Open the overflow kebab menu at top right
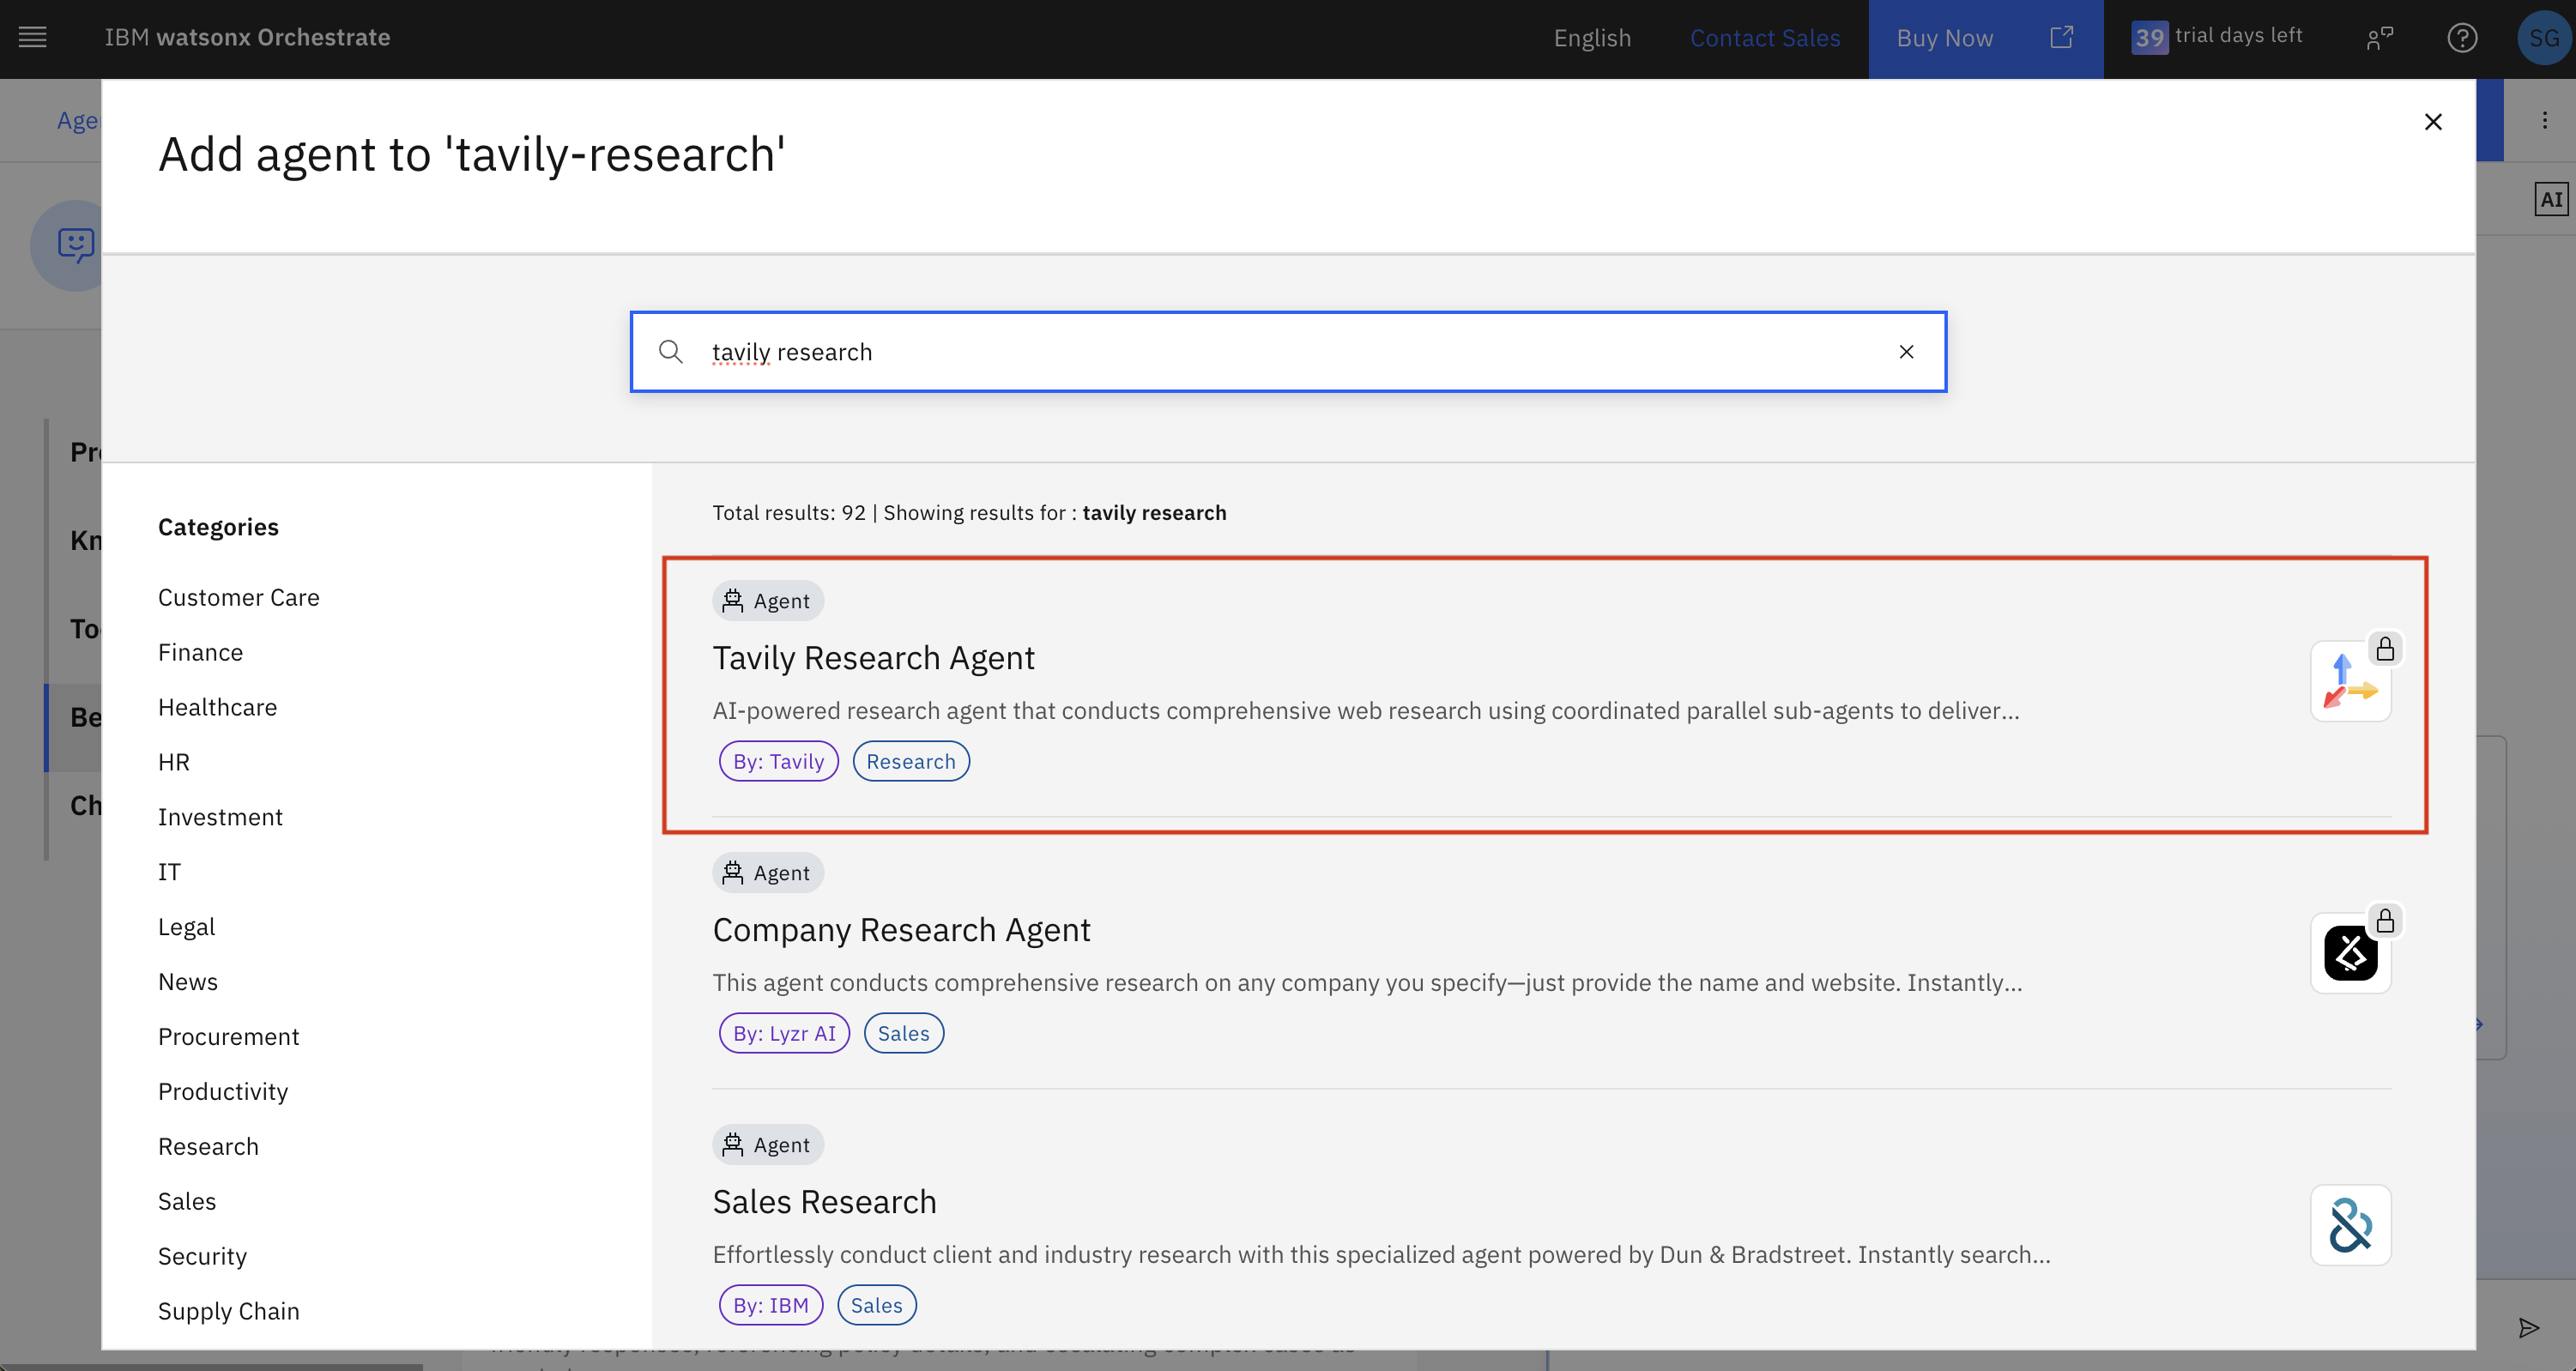This screenshot has height=1371, width=2576. click(2545, 119)
